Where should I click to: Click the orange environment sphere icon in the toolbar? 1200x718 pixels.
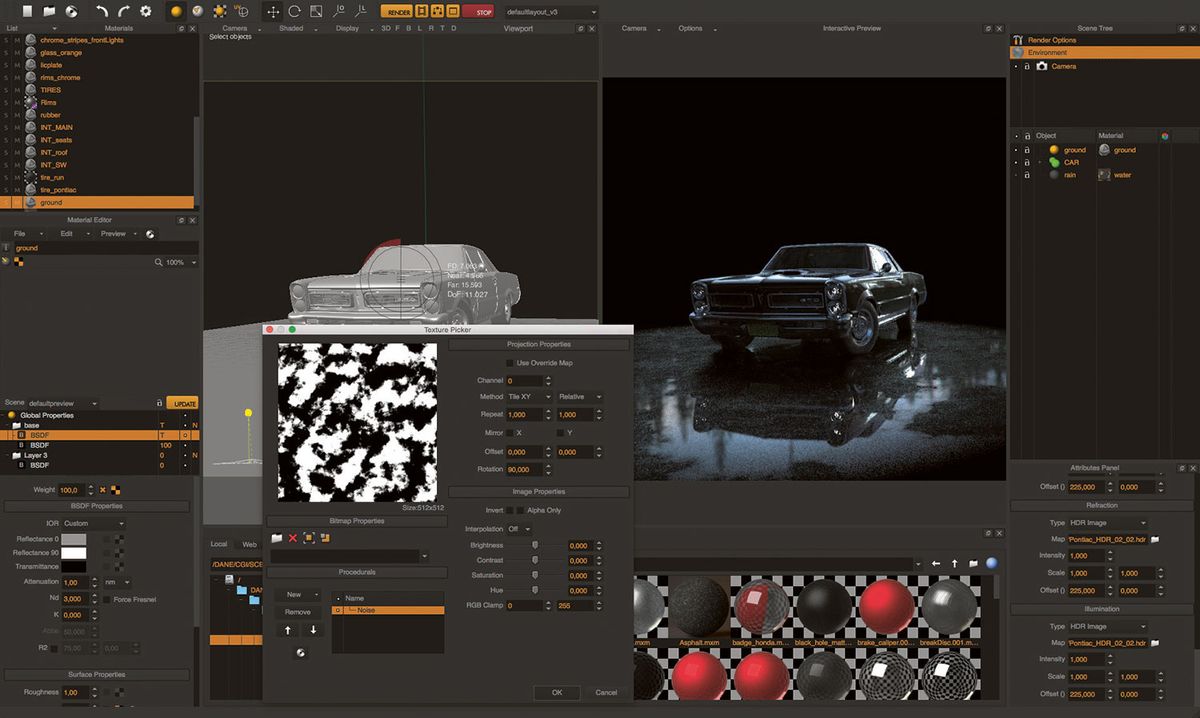click(175, 11)
